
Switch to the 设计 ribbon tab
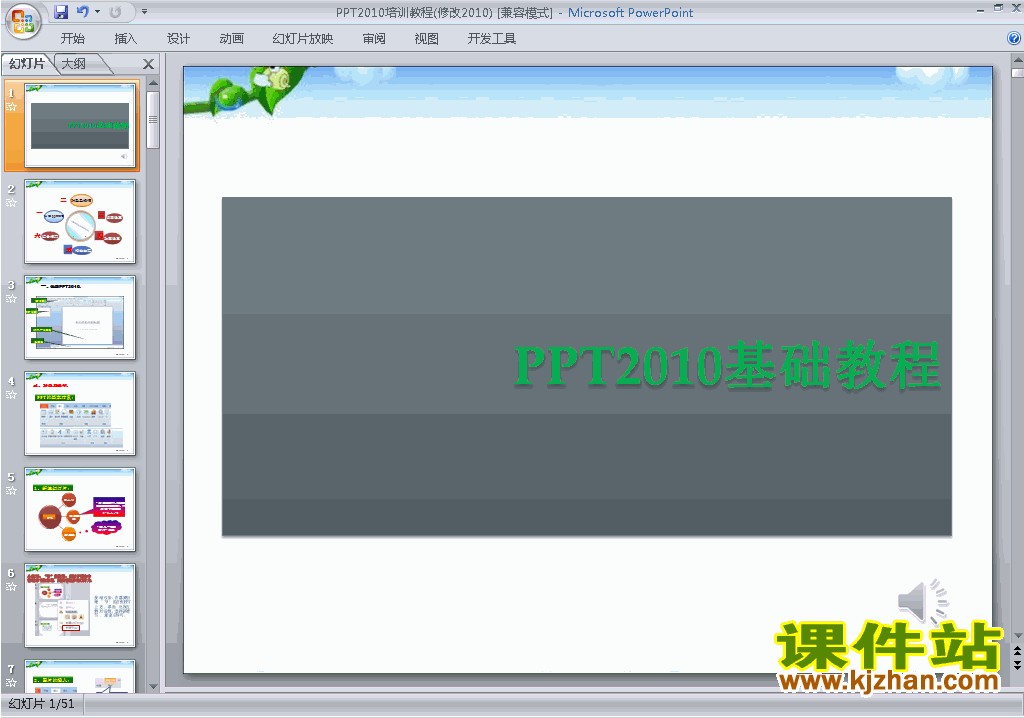[178, 39]
